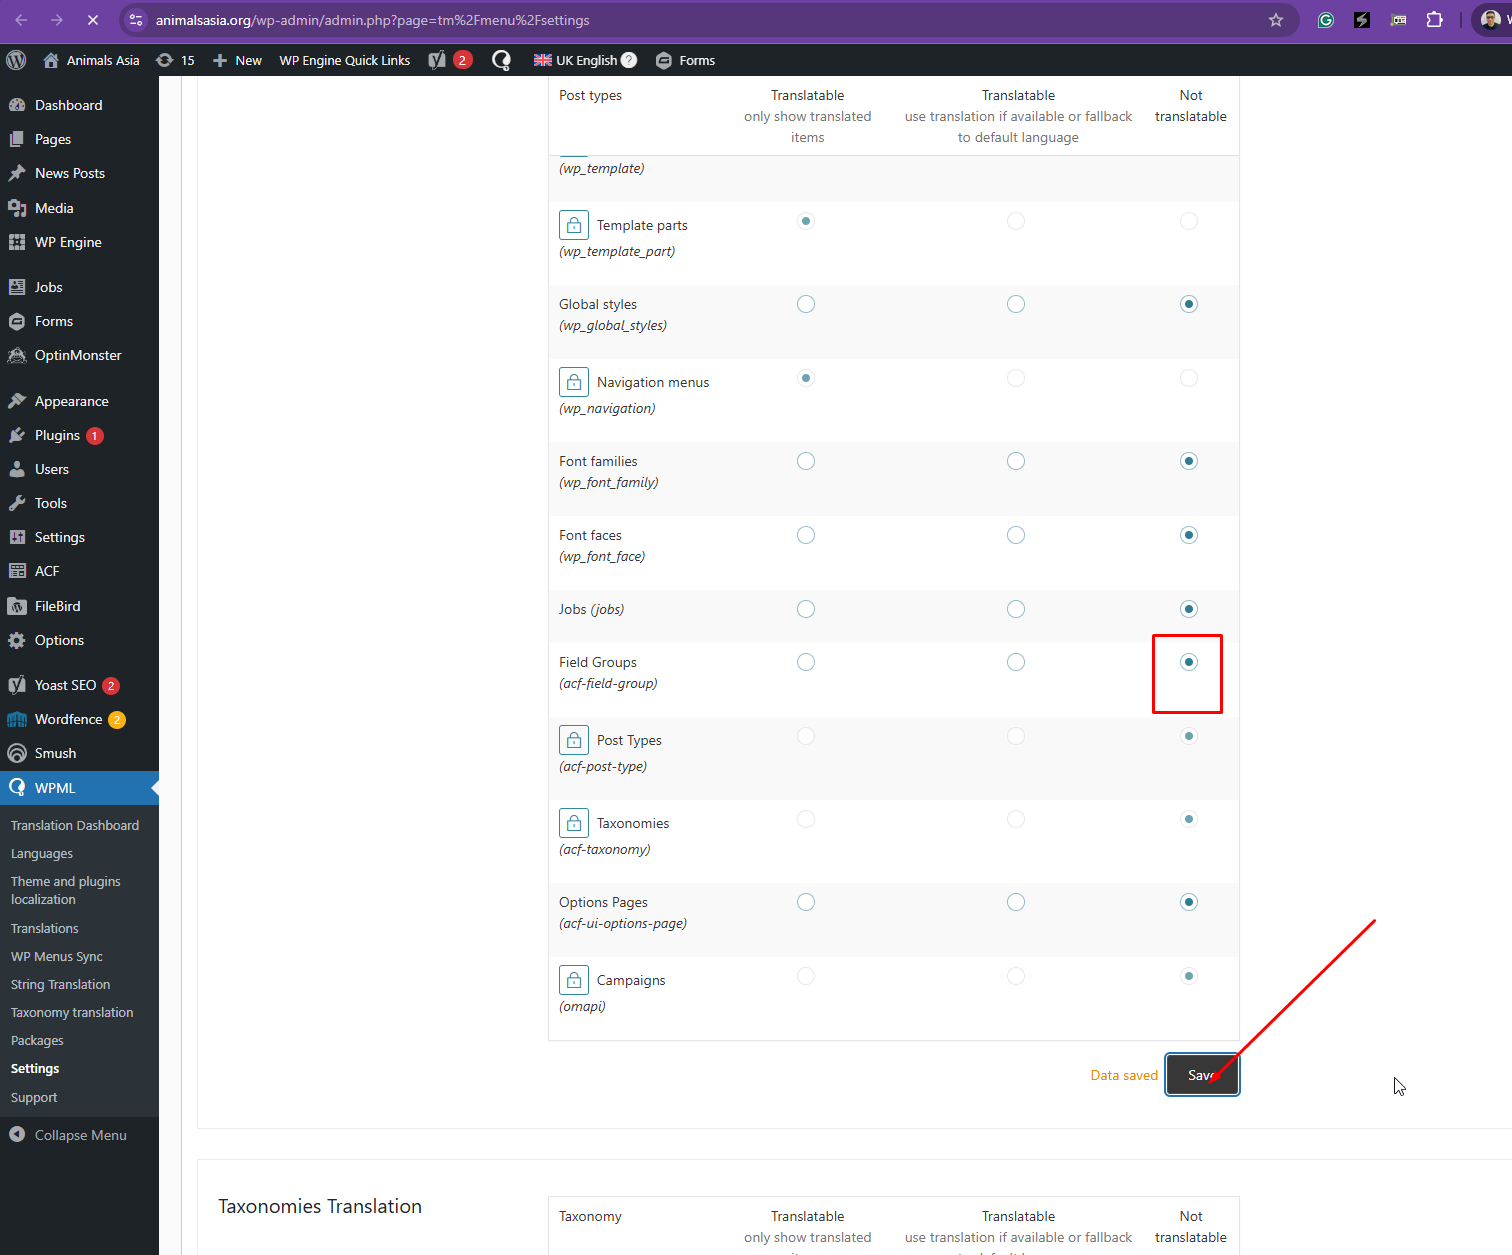Set Jobs to Translatable only show translated
This screenshot has width=1512, height=1255.
pyautogui.click(x=806, y=609)
